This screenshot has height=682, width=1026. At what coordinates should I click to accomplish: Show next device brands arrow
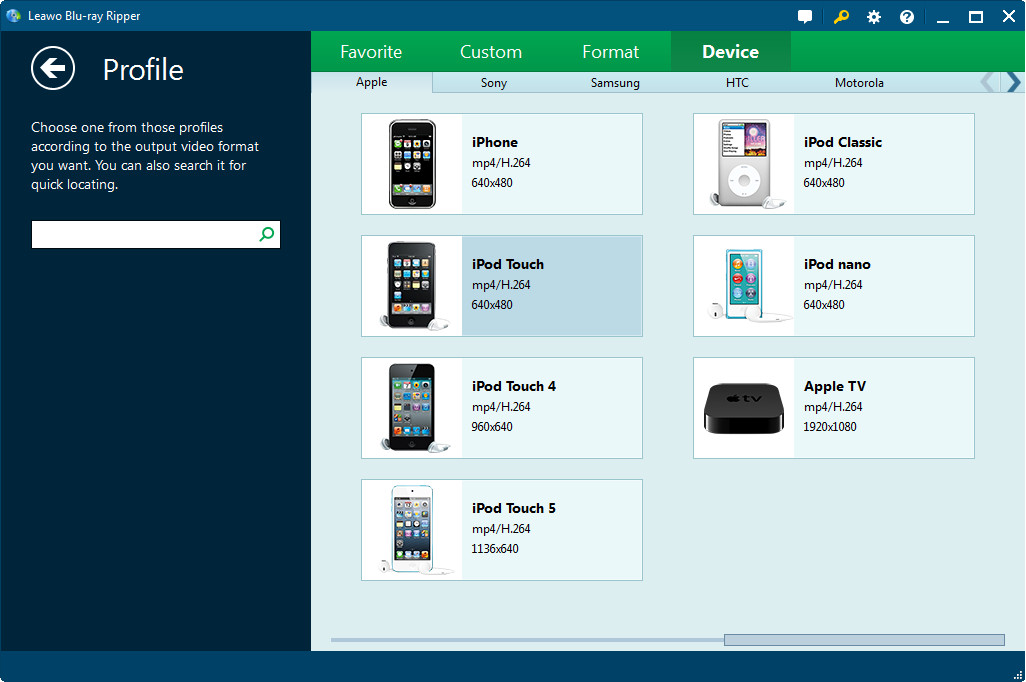click(x=1014, y=82)
